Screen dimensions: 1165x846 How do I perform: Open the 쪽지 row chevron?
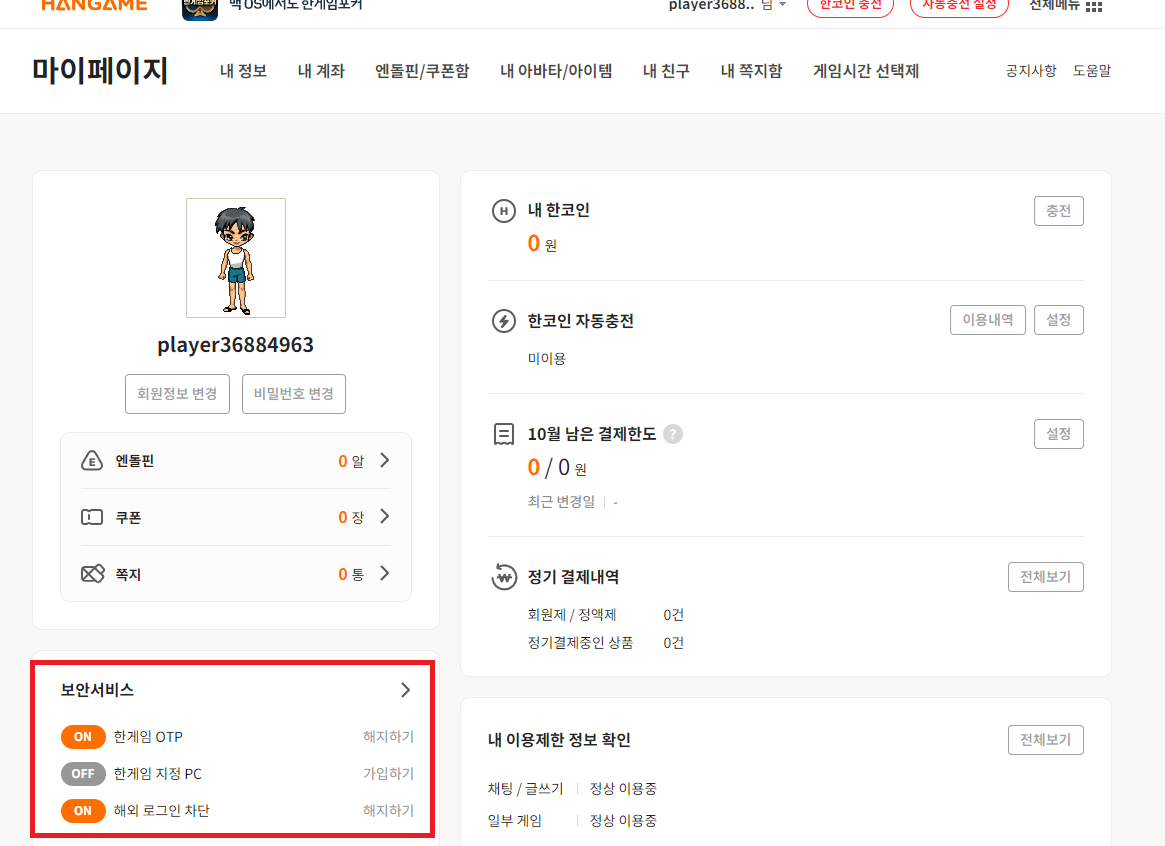tap(385, 573)
